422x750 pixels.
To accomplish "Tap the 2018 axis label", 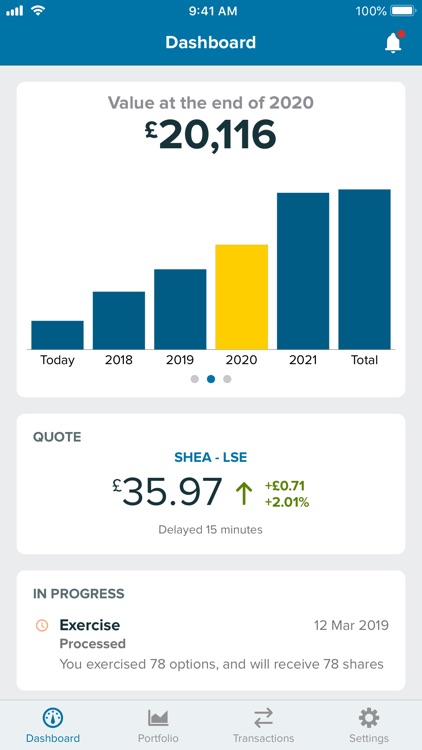I will (119, 360).
